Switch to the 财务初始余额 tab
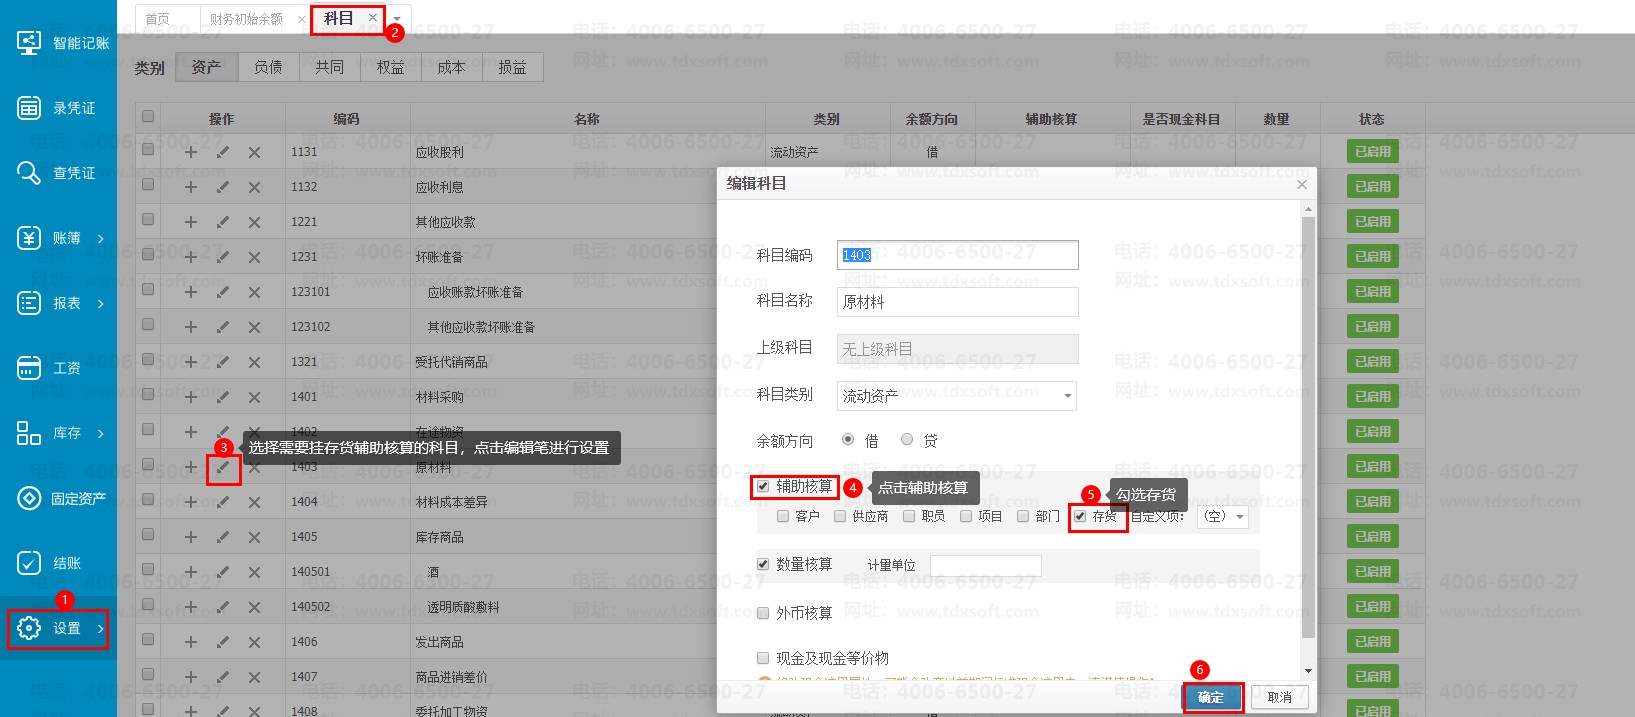This screenshot has height=717, width=1635. (246, 19)
